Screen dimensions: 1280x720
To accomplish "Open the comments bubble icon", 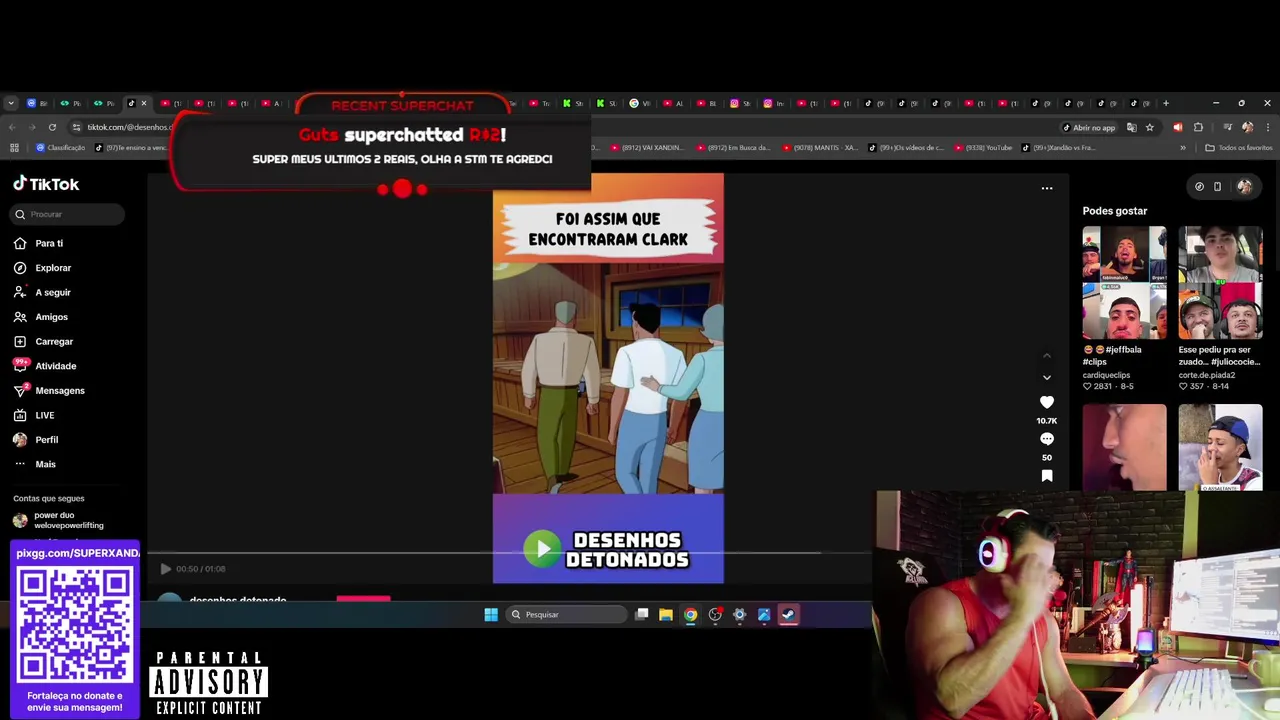I will point(1047,439).
